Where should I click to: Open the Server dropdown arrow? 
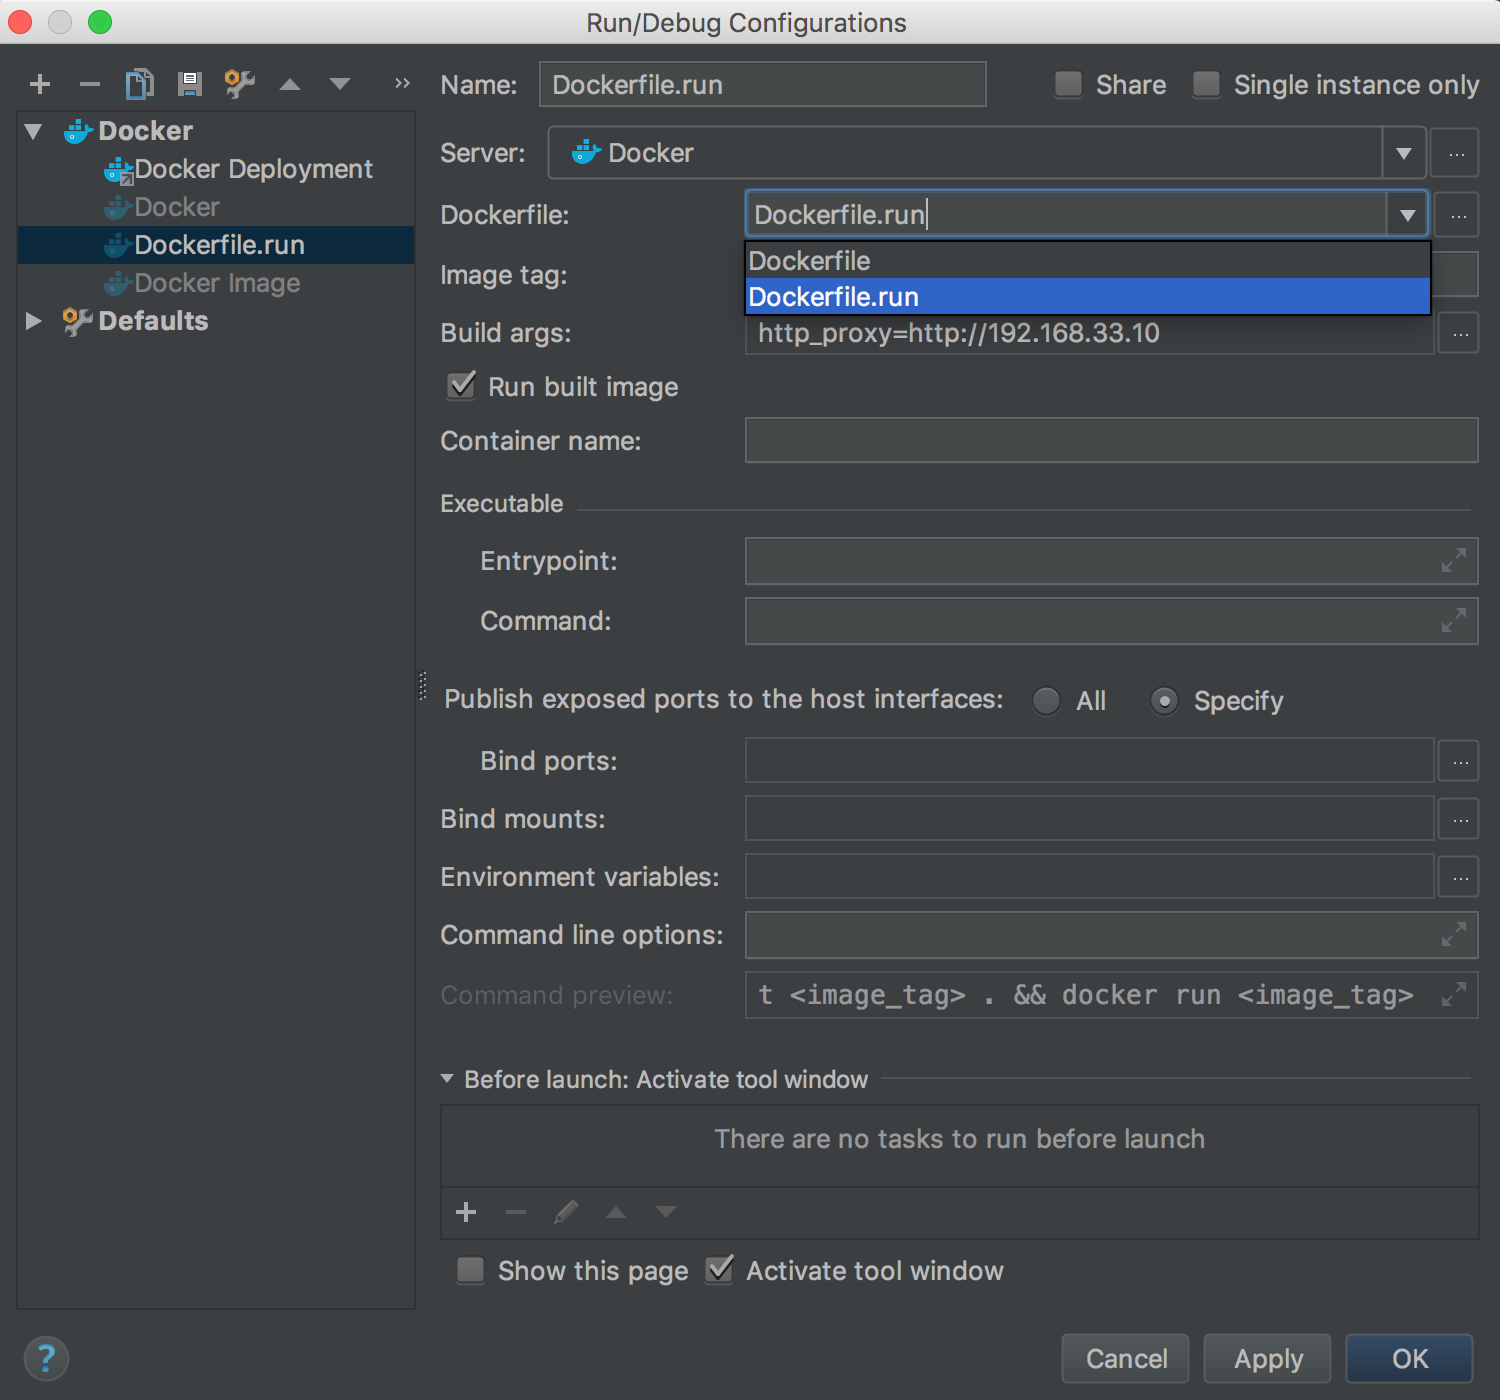pyautogui.click(x=1404, y=153)
